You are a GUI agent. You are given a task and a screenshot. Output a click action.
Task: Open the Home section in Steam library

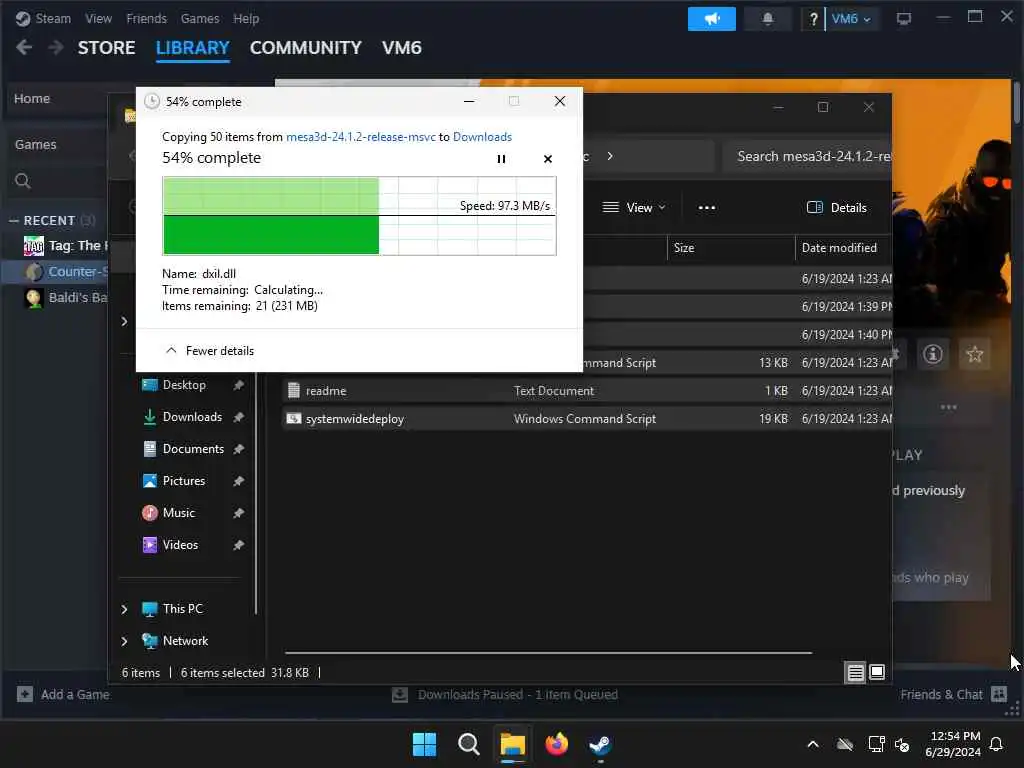tap(32, 99)
